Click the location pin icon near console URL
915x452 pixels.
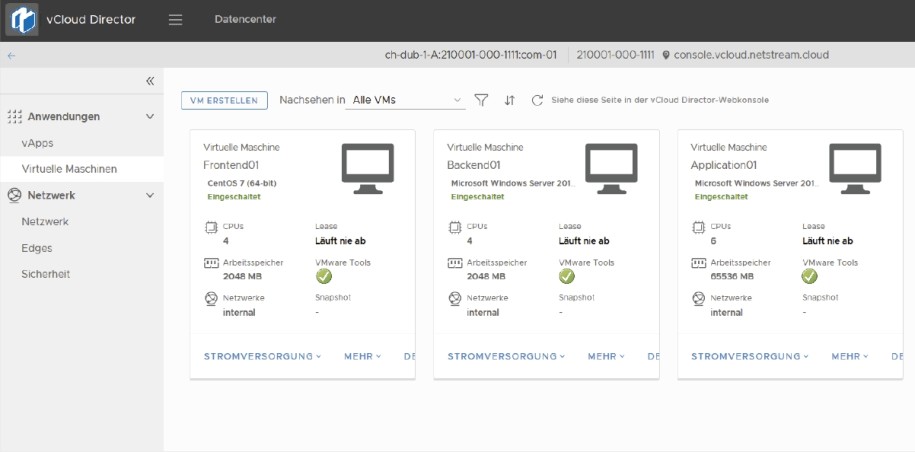666,55
